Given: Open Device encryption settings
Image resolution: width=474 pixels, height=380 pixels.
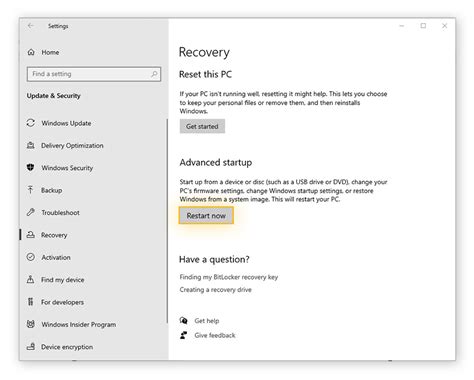Looking at the screenshot, I should pyautogui.click(x=67, y=347).
